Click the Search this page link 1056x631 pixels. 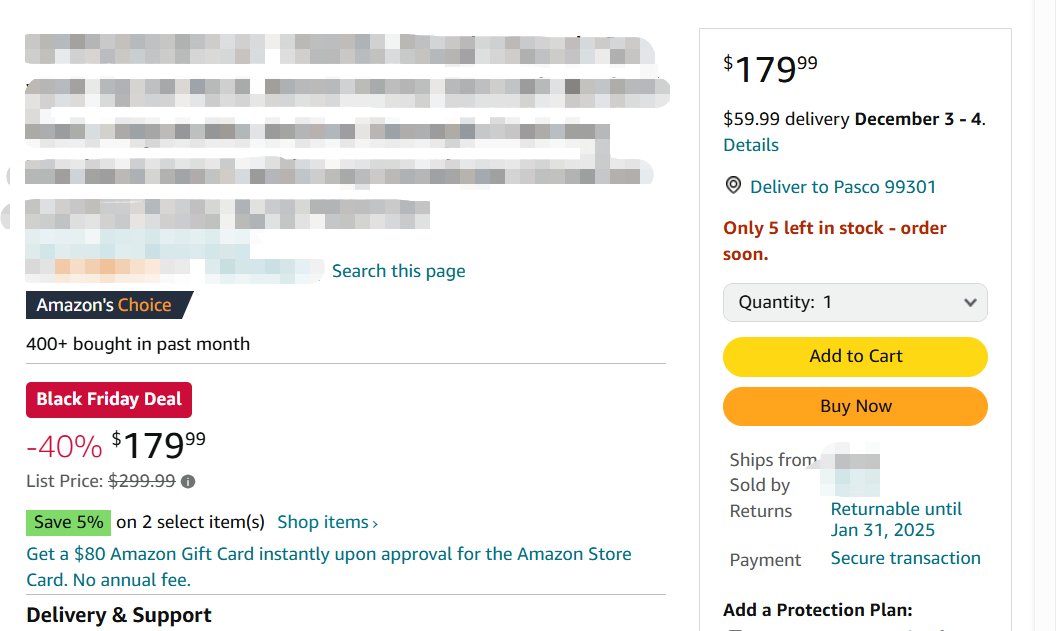pyautogui.click(x=398, y=271)
